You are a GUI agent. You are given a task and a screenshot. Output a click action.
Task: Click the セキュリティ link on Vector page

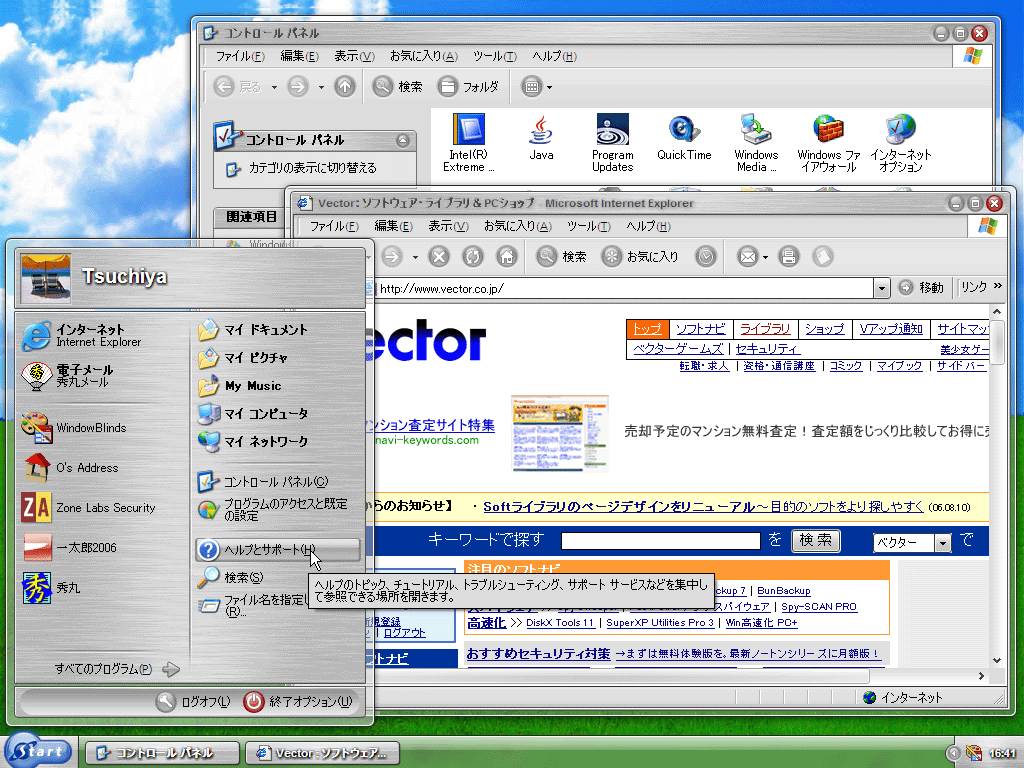tap(767, 349)
